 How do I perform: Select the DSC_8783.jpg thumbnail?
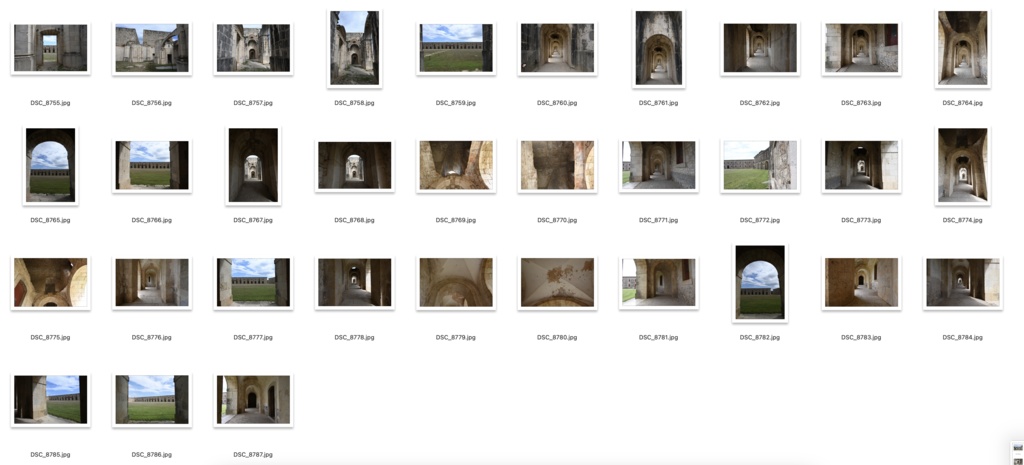pyautogui.click(x=861, y=282)
